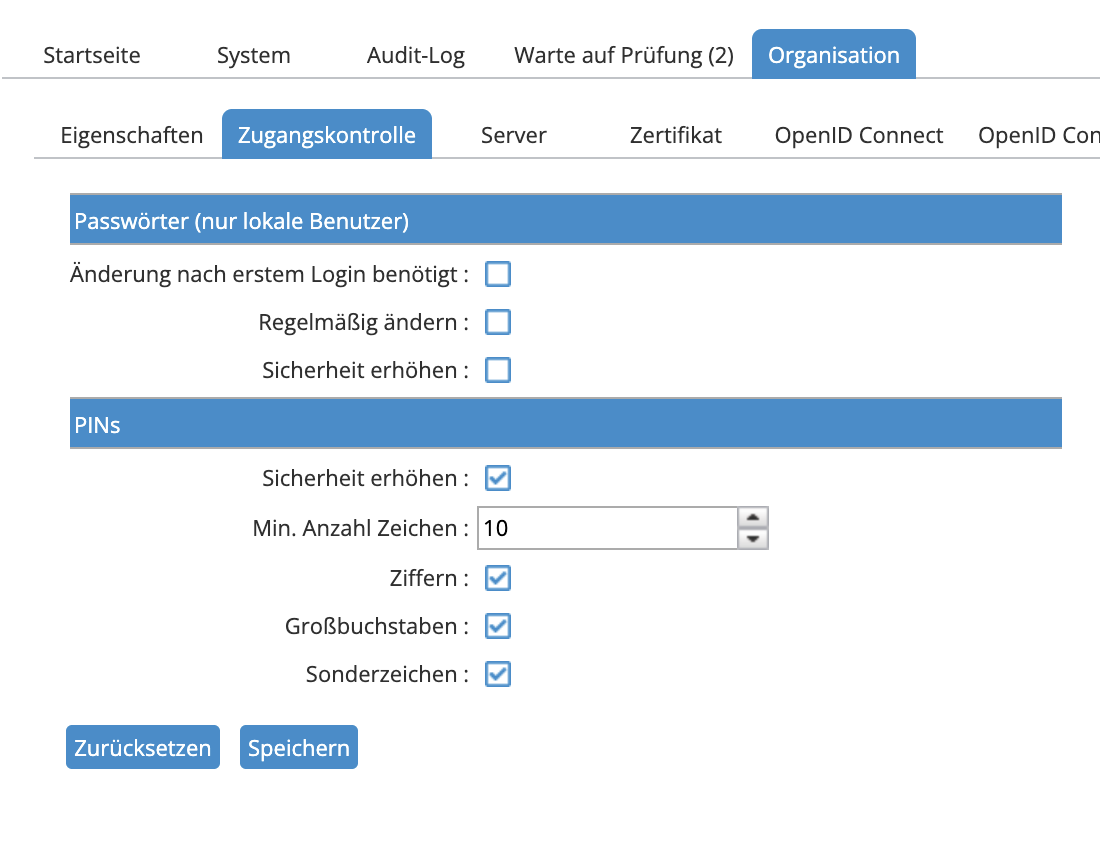This screenshot has width=1100, height=848.
Task: Open the Server settings tab
Action: 513,134
